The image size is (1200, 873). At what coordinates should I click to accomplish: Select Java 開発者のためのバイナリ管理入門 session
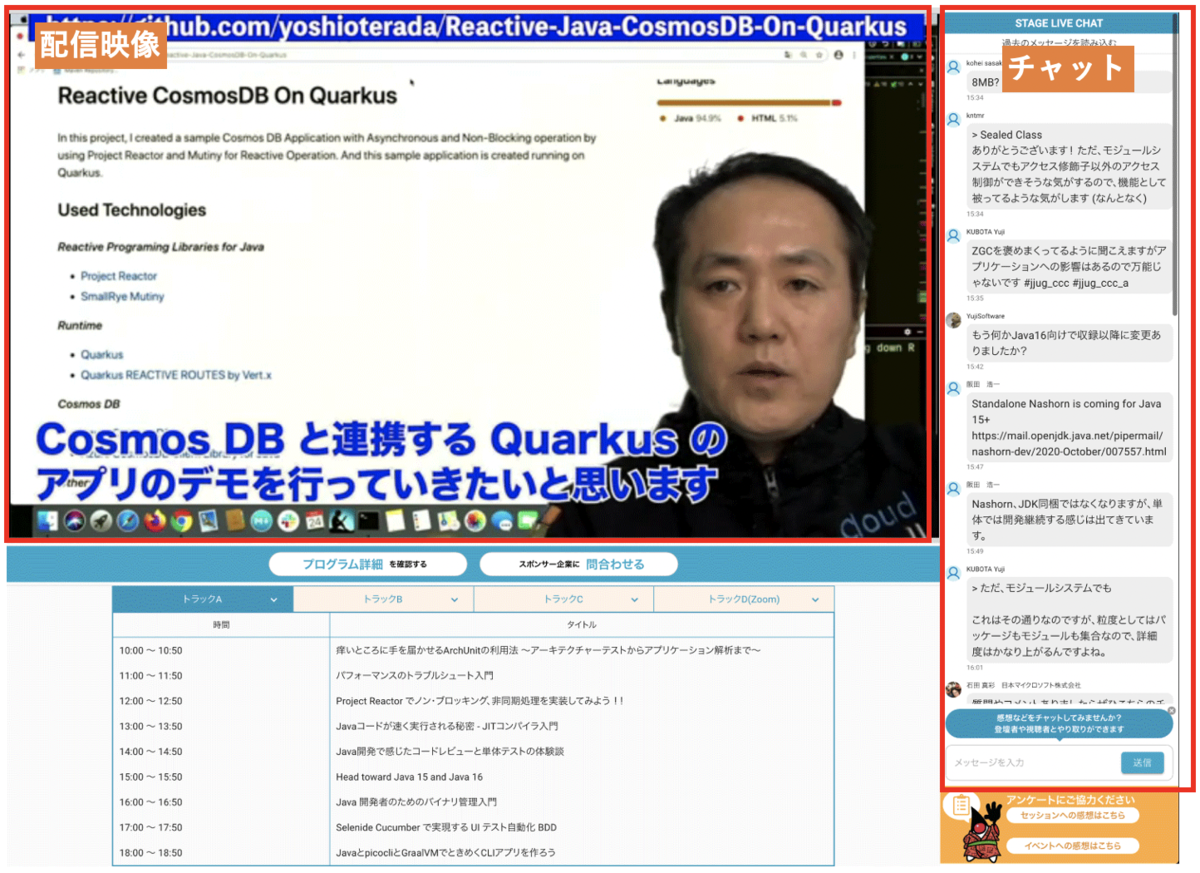(x=416, y=802)
